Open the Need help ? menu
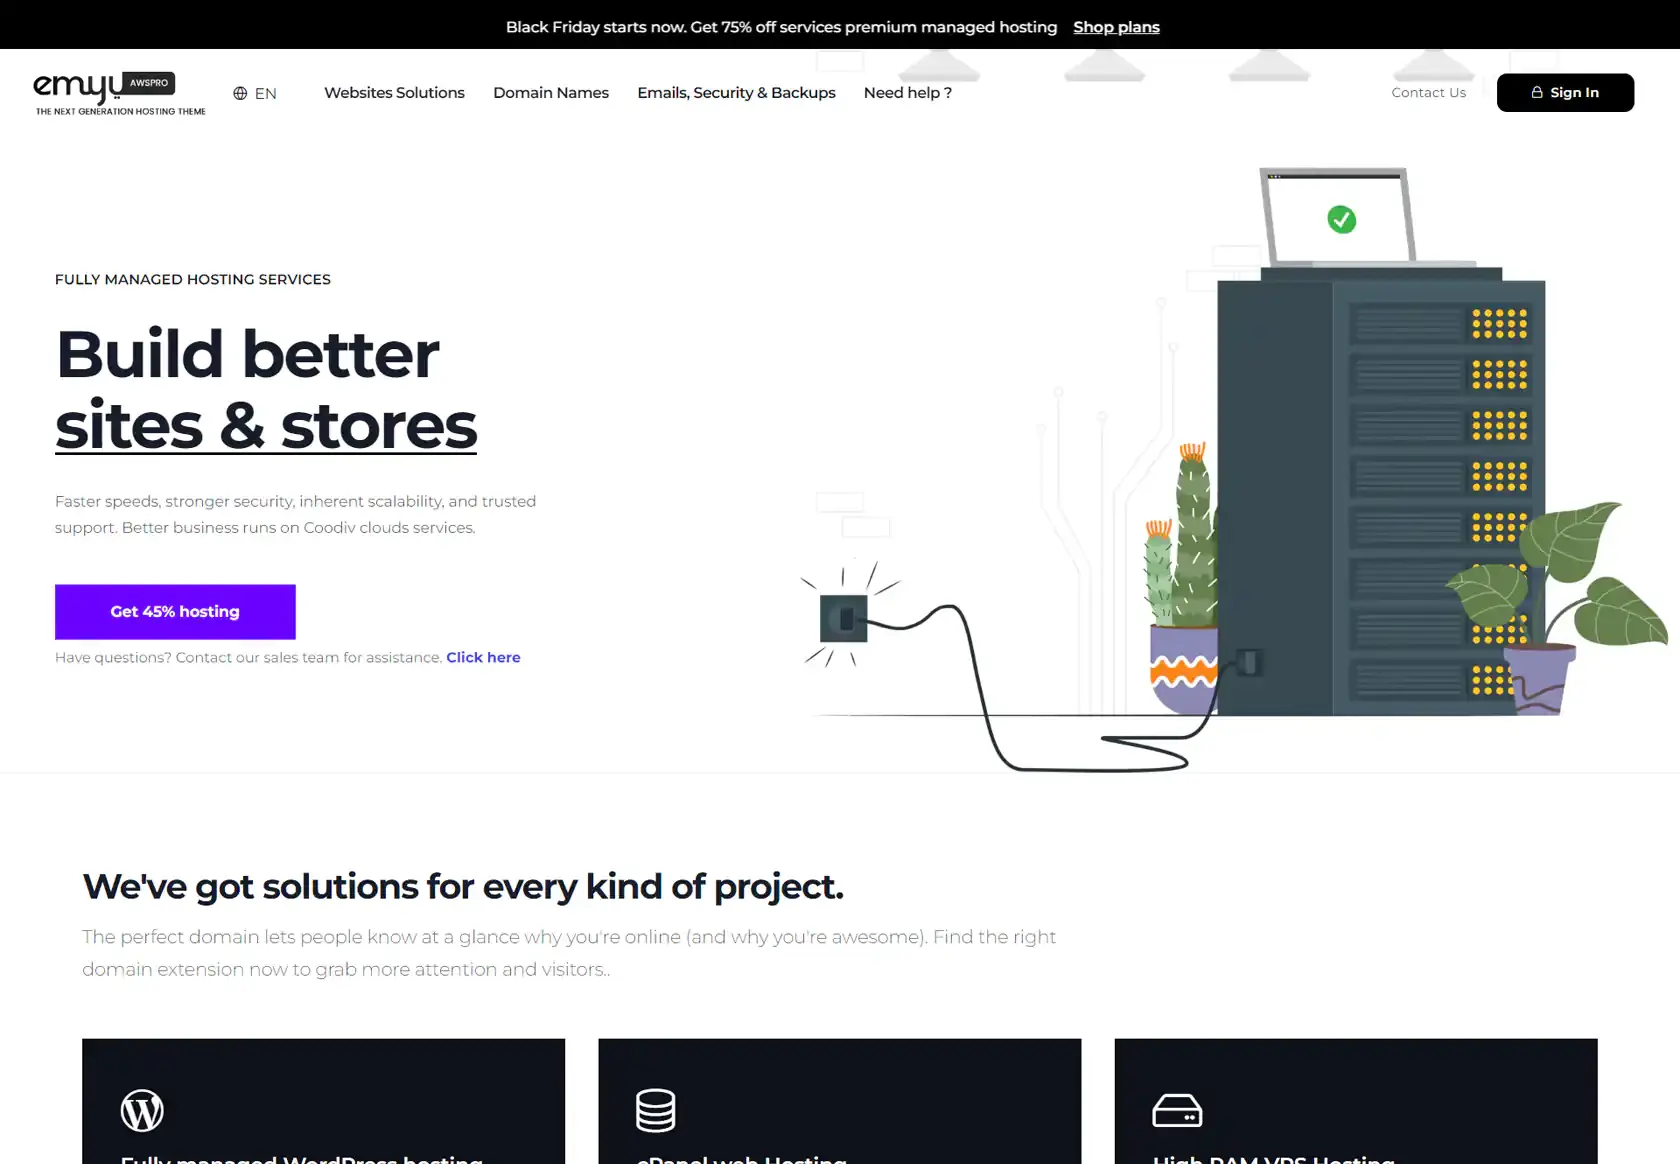The width and height of the screenshot is (1680, 1164). point(908,93)
